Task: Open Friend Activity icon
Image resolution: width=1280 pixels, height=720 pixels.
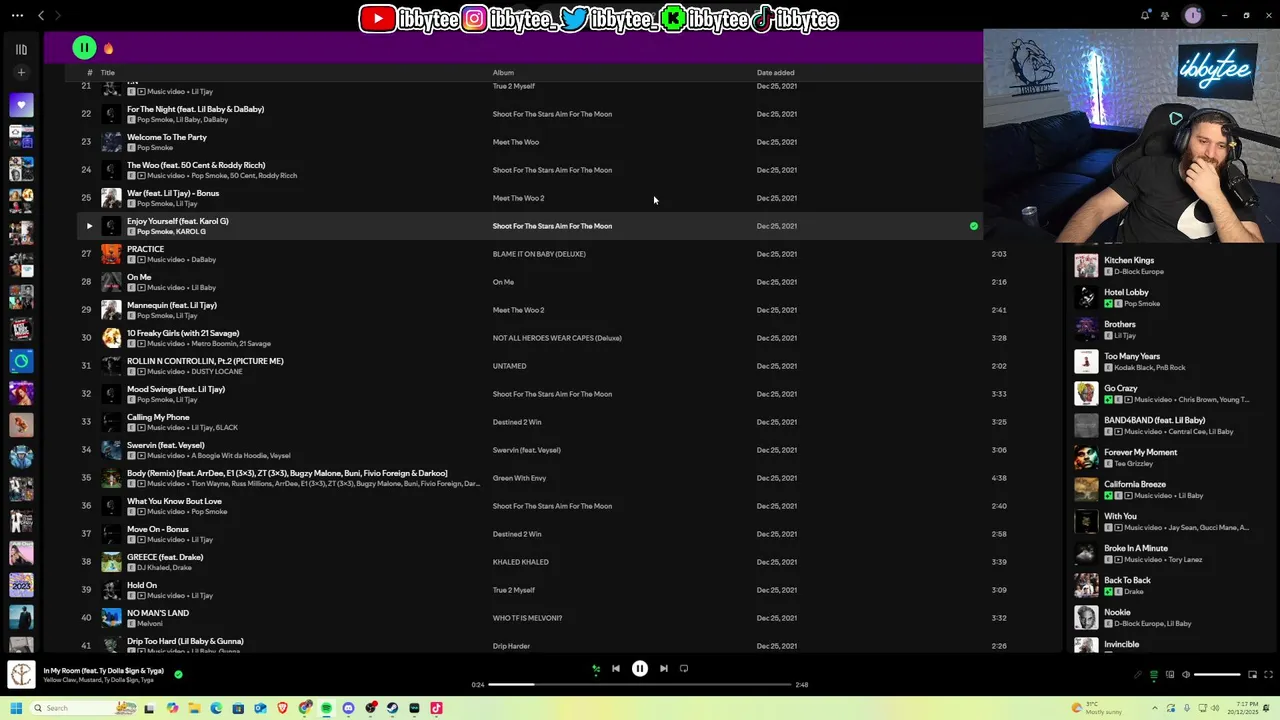Action: (1165, 15)
